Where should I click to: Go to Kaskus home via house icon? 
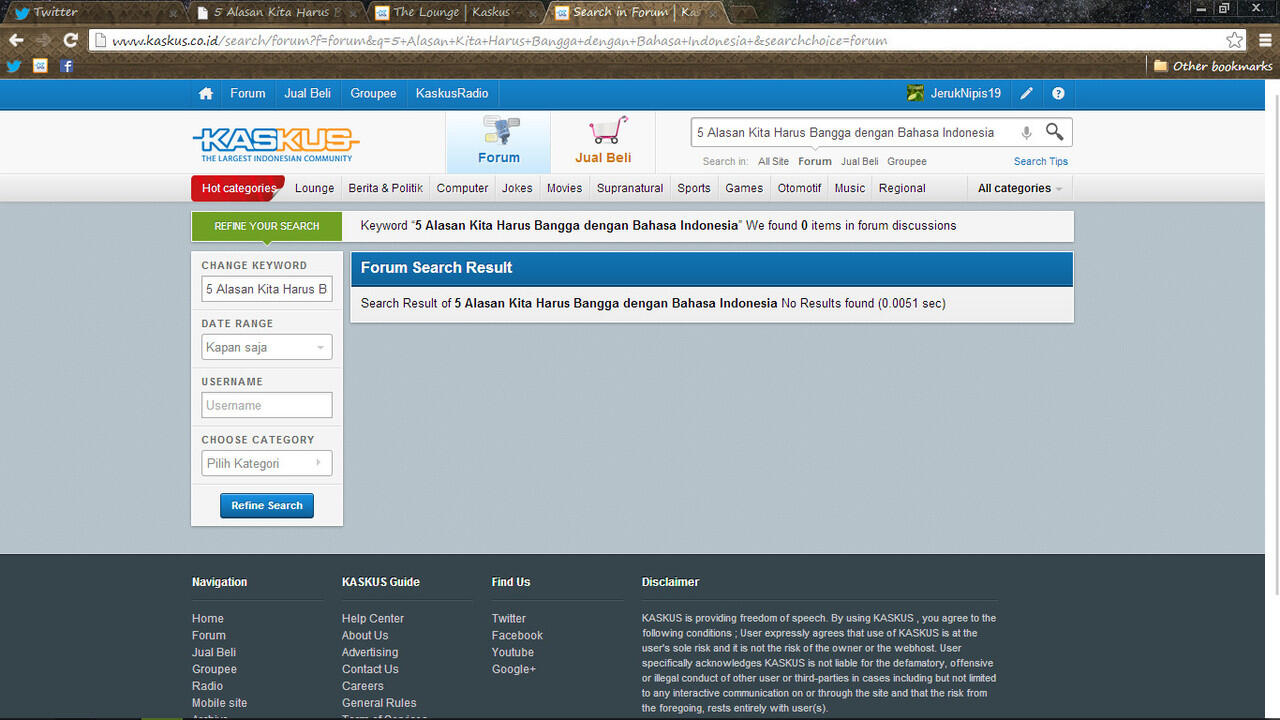206,93
